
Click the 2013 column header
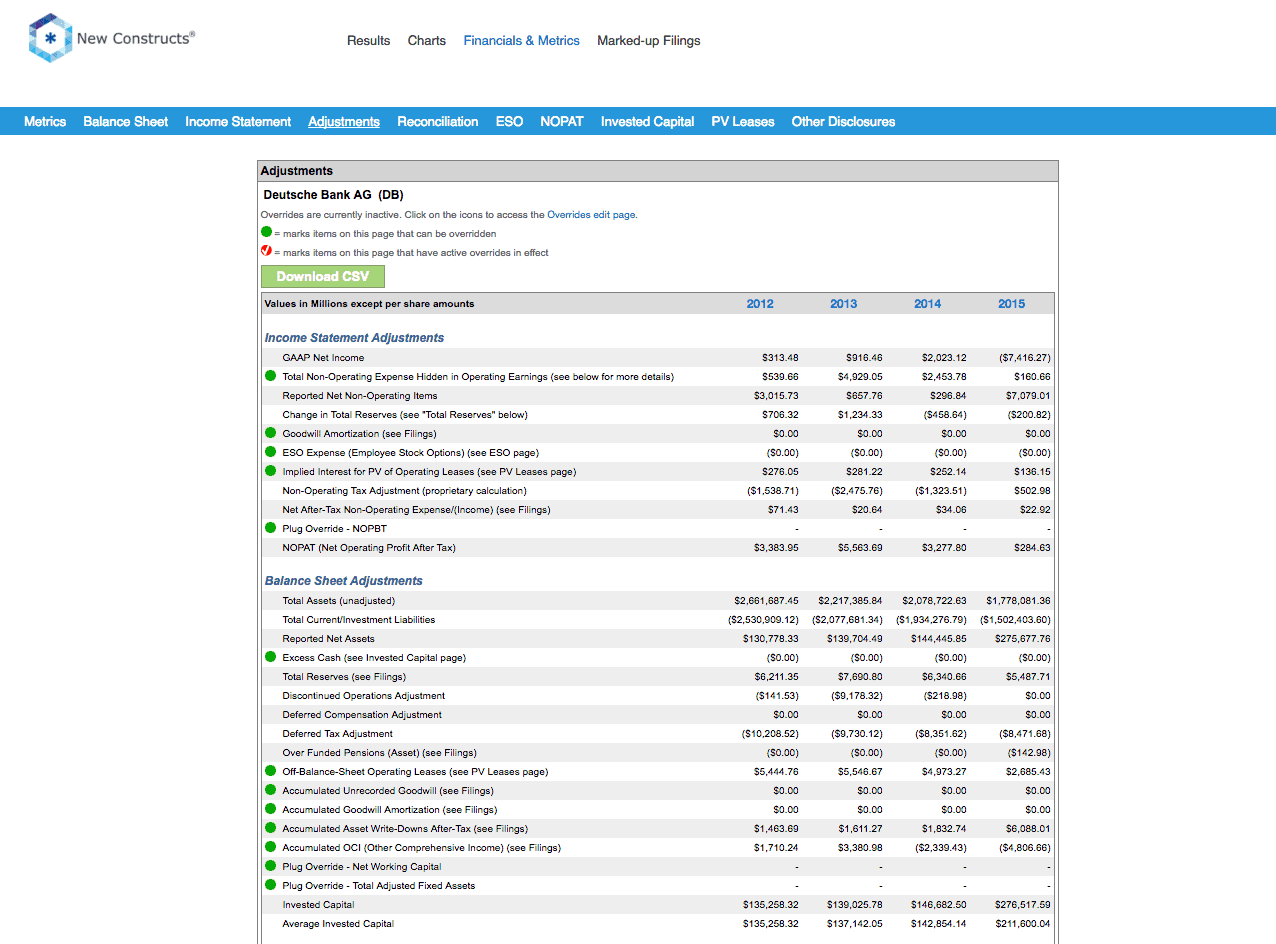(844, 303)
